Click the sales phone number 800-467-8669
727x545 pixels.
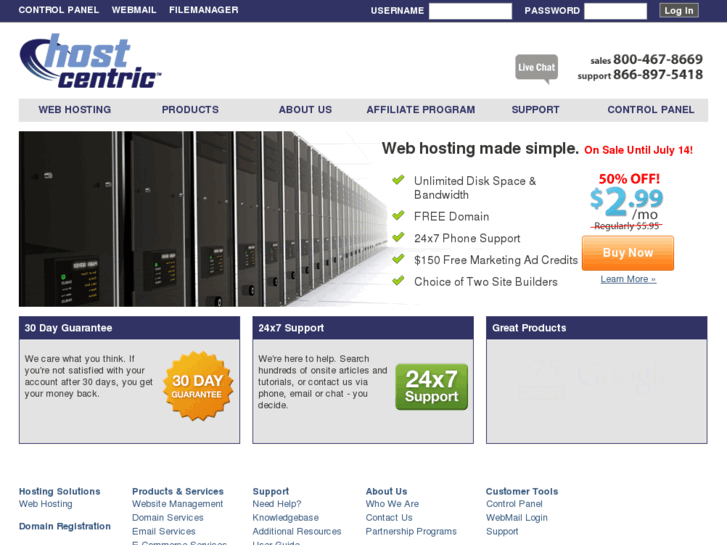658,59
